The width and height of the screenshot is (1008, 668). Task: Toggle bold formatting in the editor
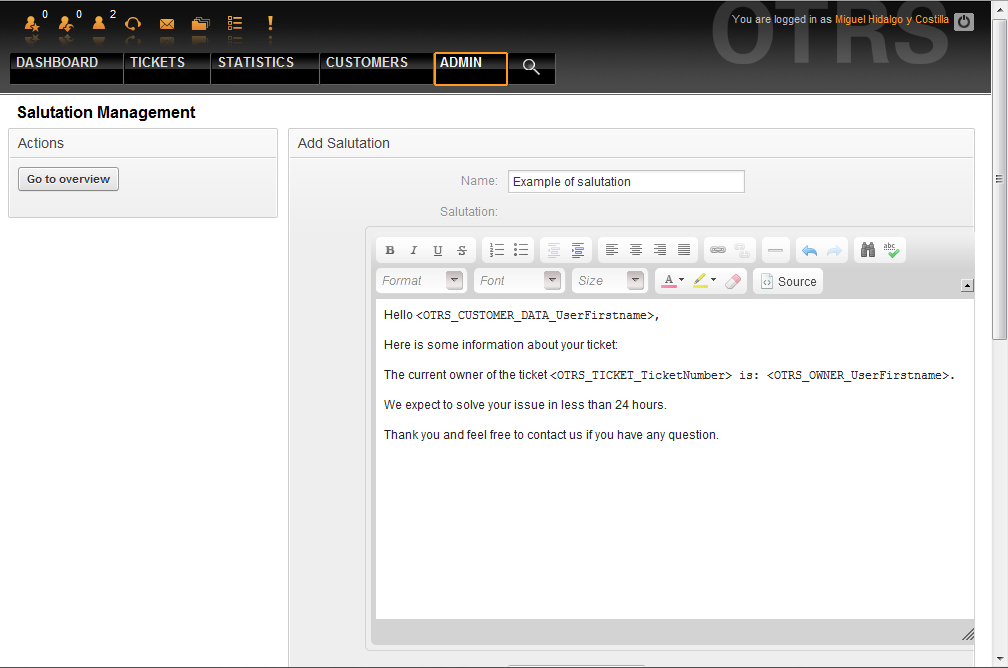(390, 250)
